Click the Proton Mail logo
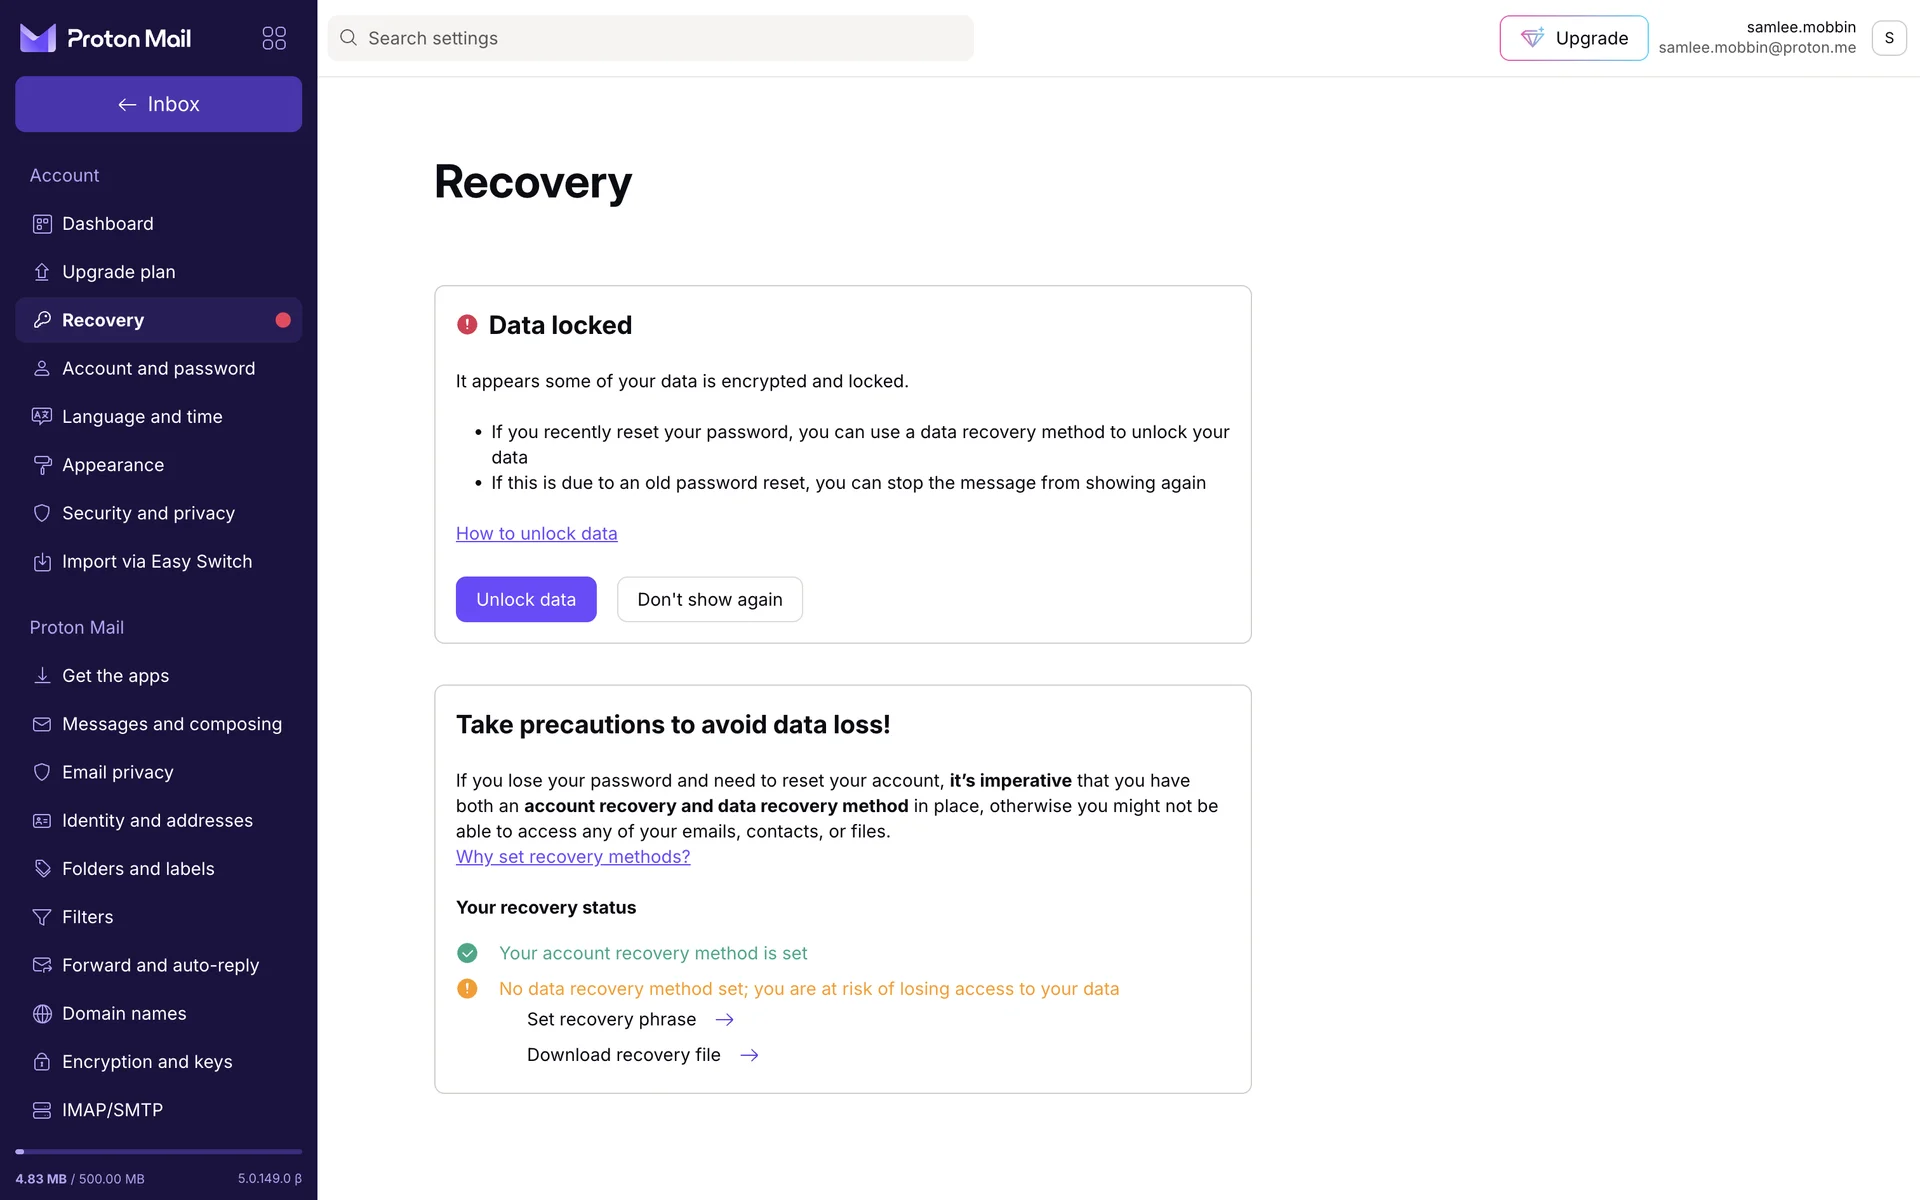 pyautogui.click(x=106, y=38)
